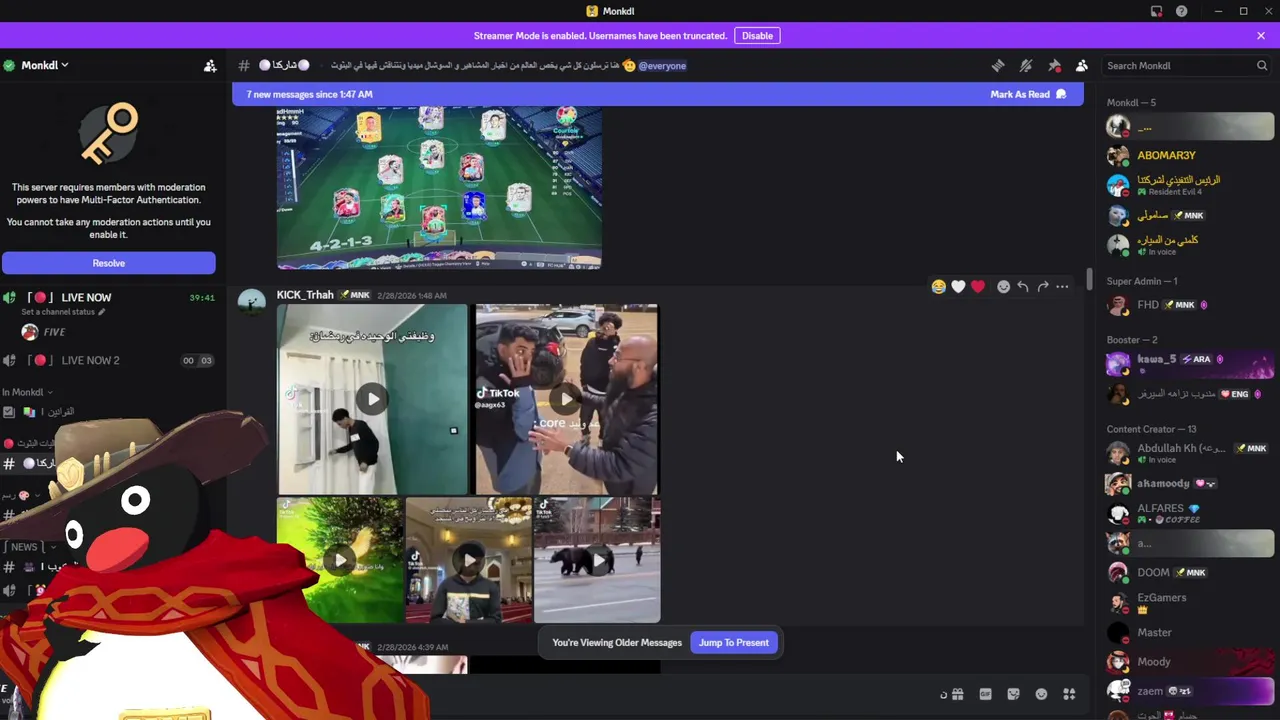React with the laughing-crying emoji
The width and height of the screenshot is (1280, 720).
(938, 287)
